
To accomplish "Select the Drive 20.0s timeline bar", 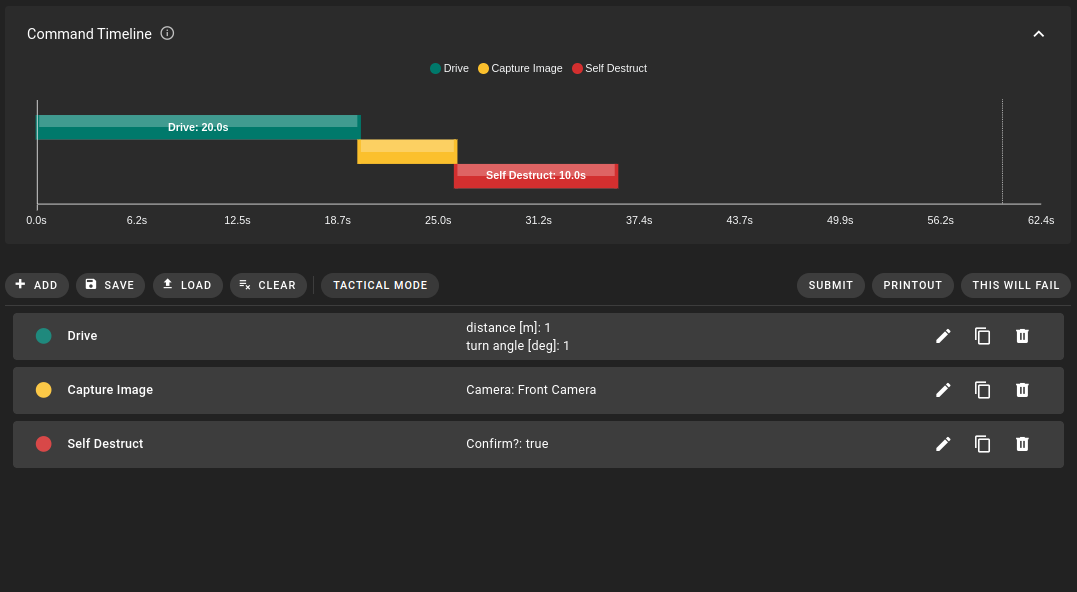I will [x=199, y=128].
